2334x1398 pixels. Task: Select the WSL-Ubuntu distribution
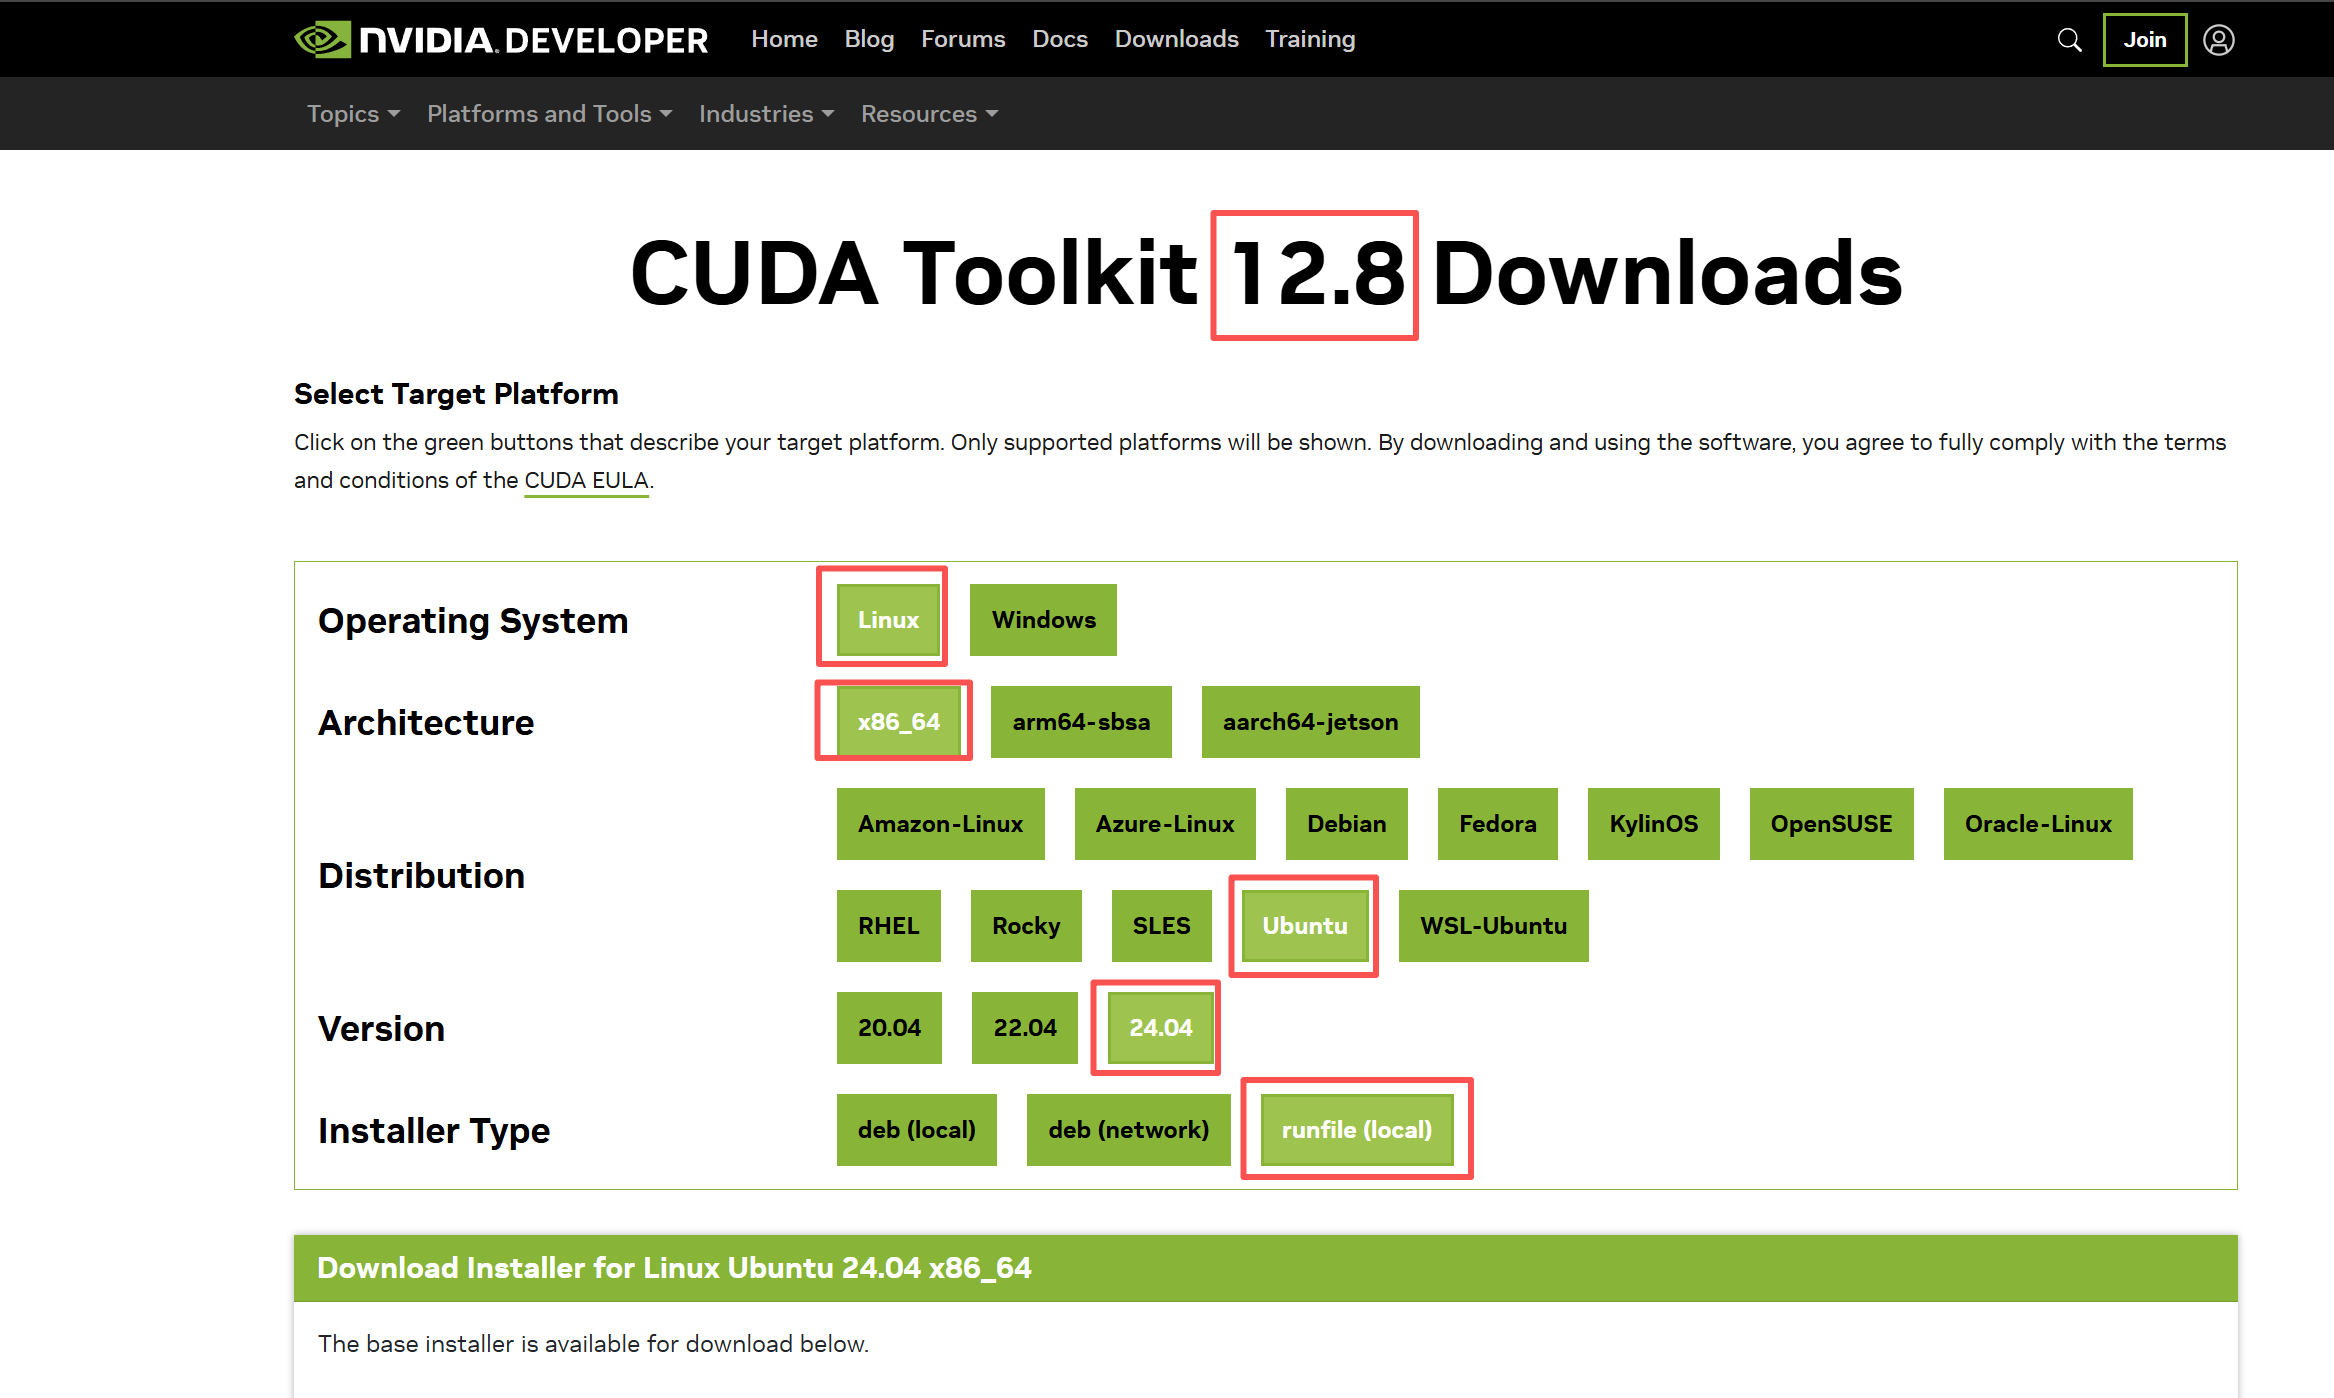click(1493, 926)
